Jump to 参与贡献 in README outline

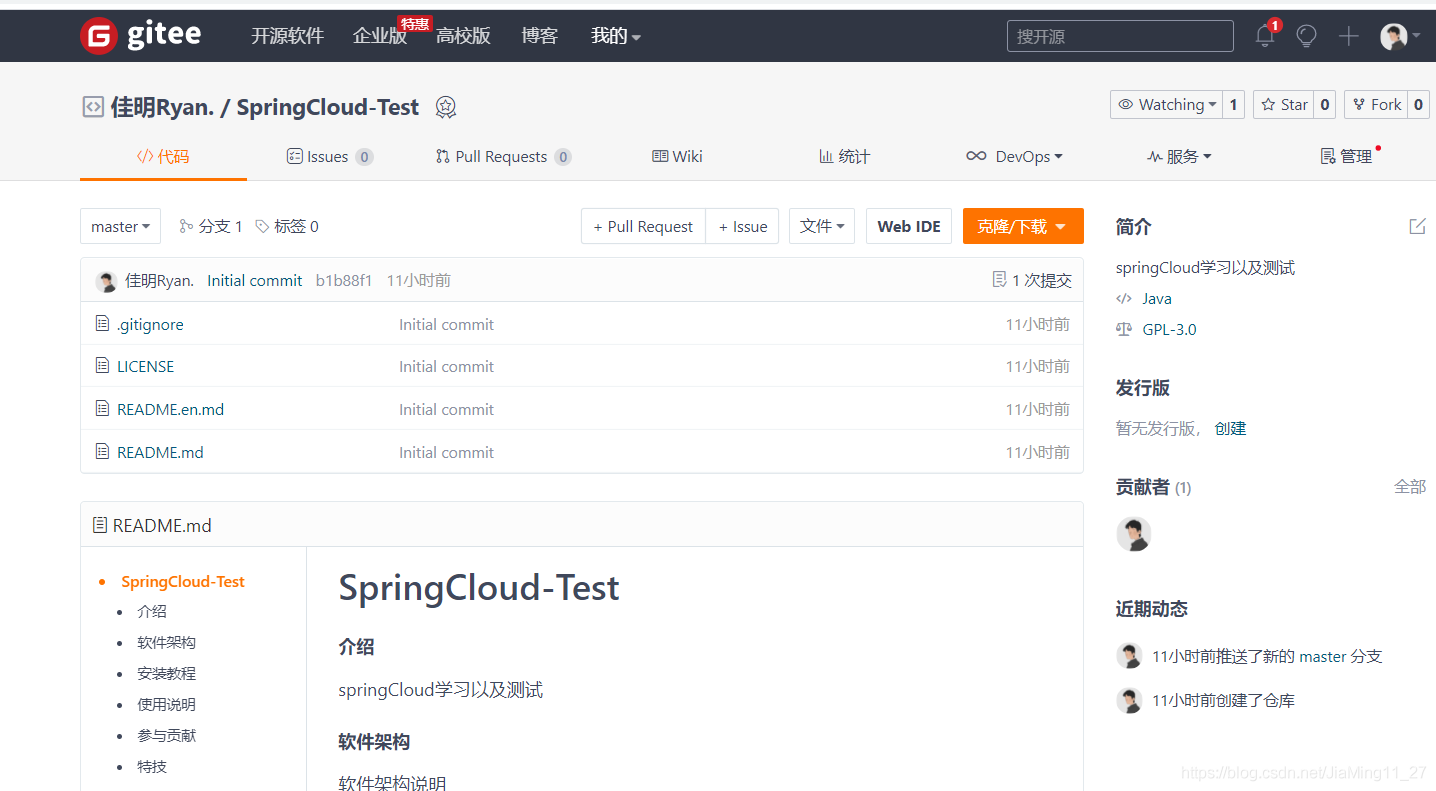166,735
